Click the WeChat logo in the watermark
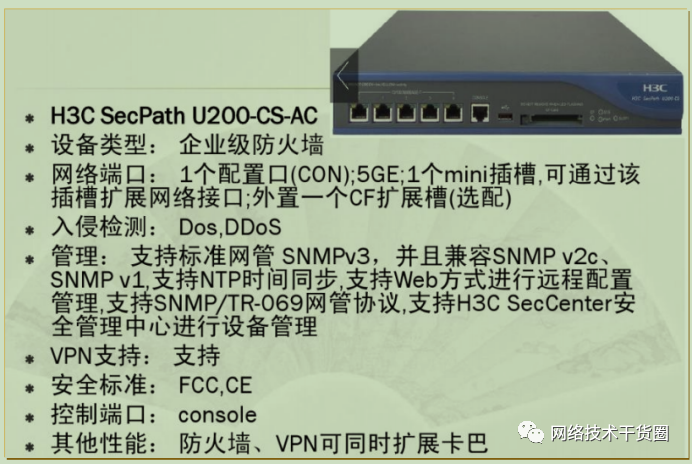This screenshot has width=692, height=464. pyautogui.click(x=531, y=431)
